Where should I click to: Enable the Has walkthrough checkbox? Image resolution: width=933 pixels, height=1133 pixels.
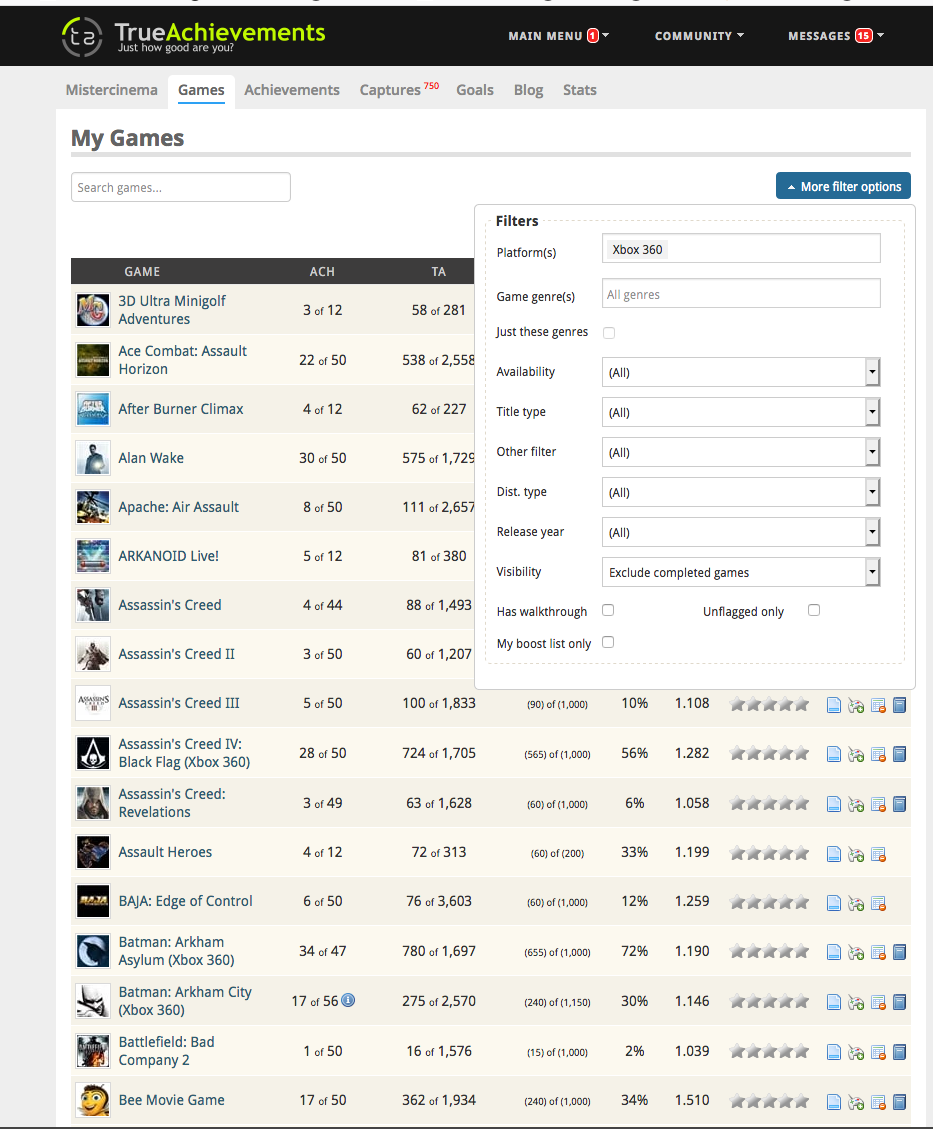[x=609, y=611]
